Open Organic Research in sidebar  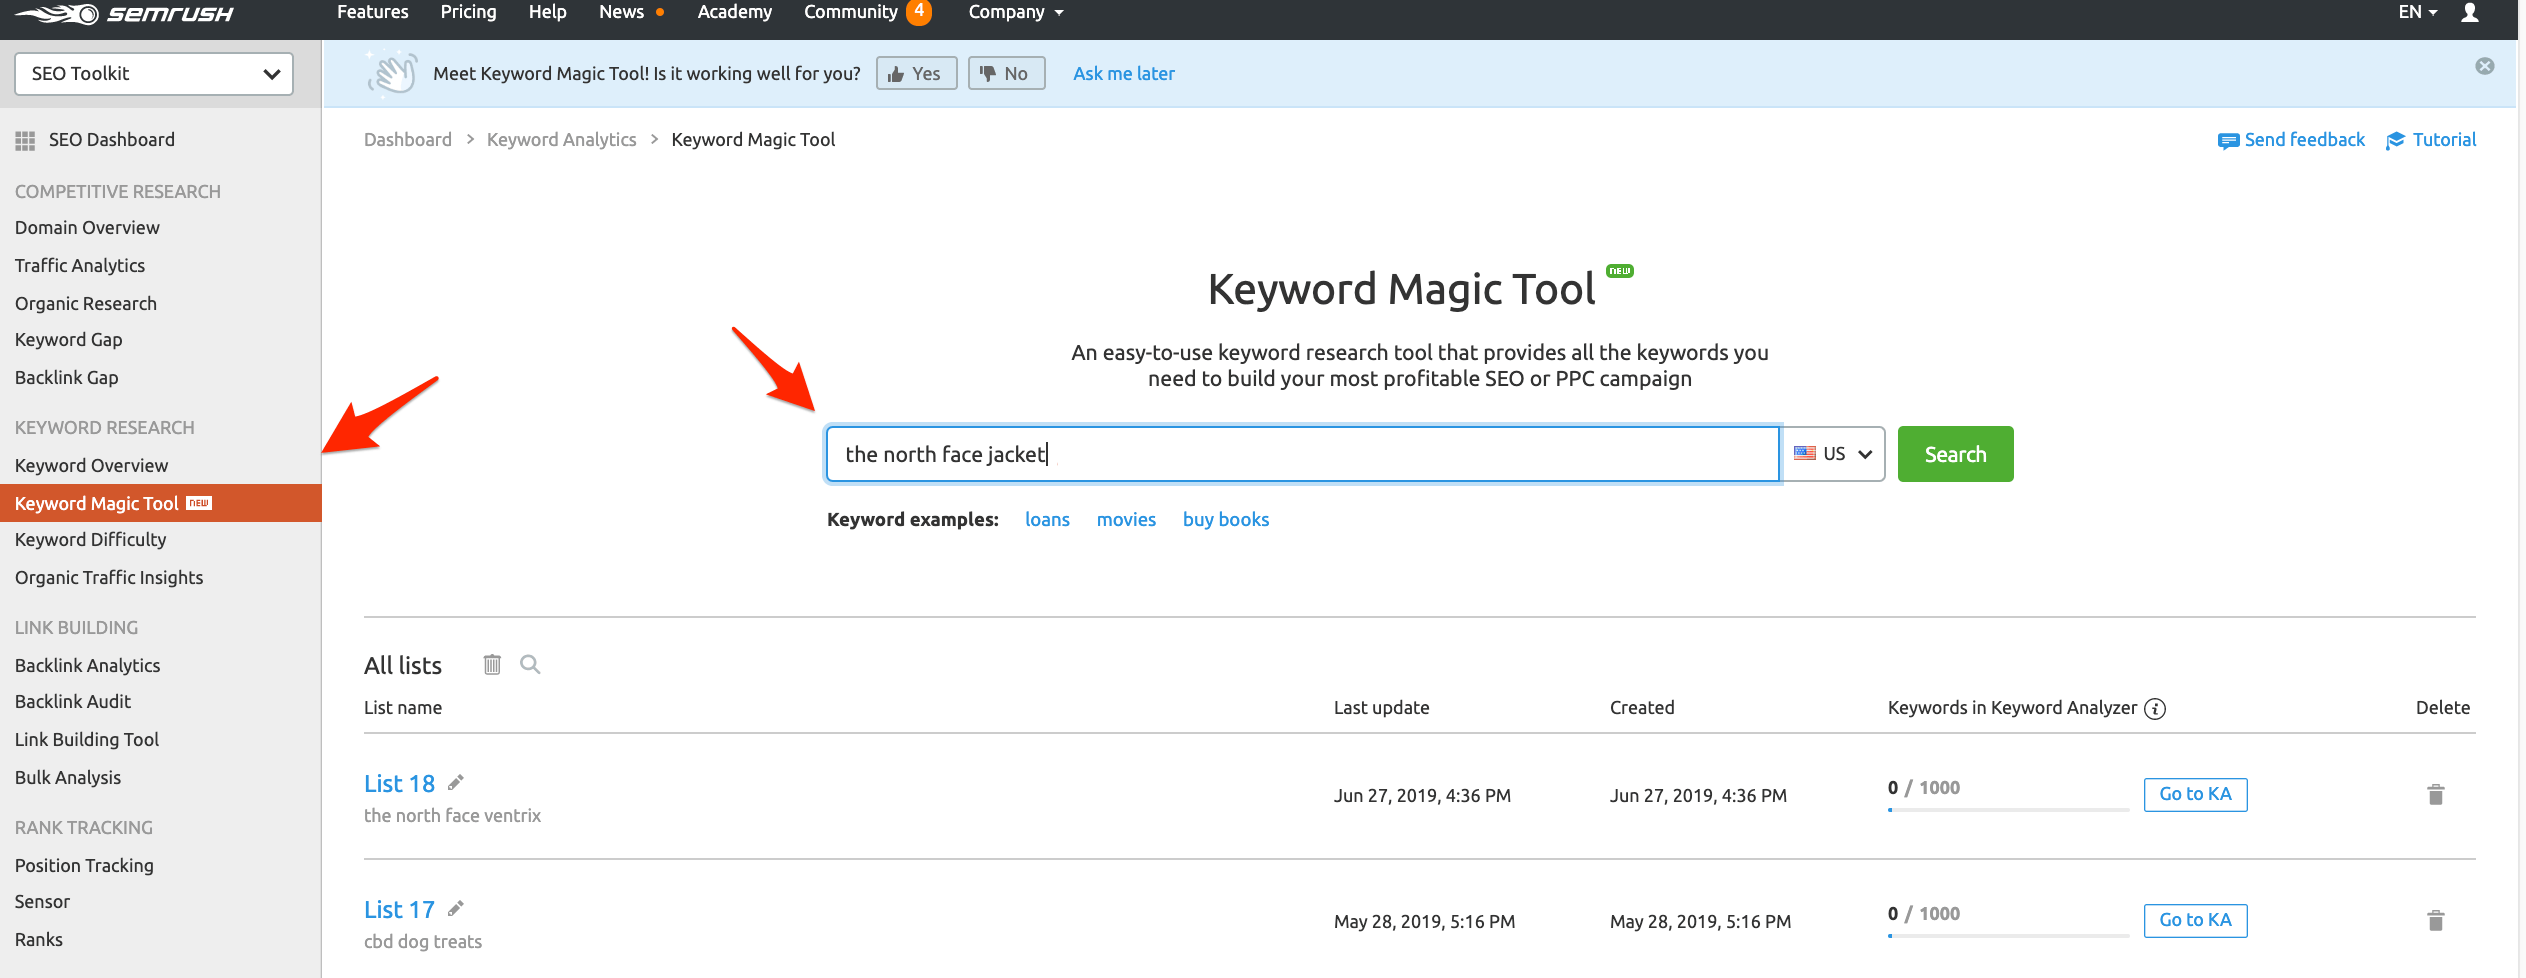pyautogui.click(x=86, y=304)
